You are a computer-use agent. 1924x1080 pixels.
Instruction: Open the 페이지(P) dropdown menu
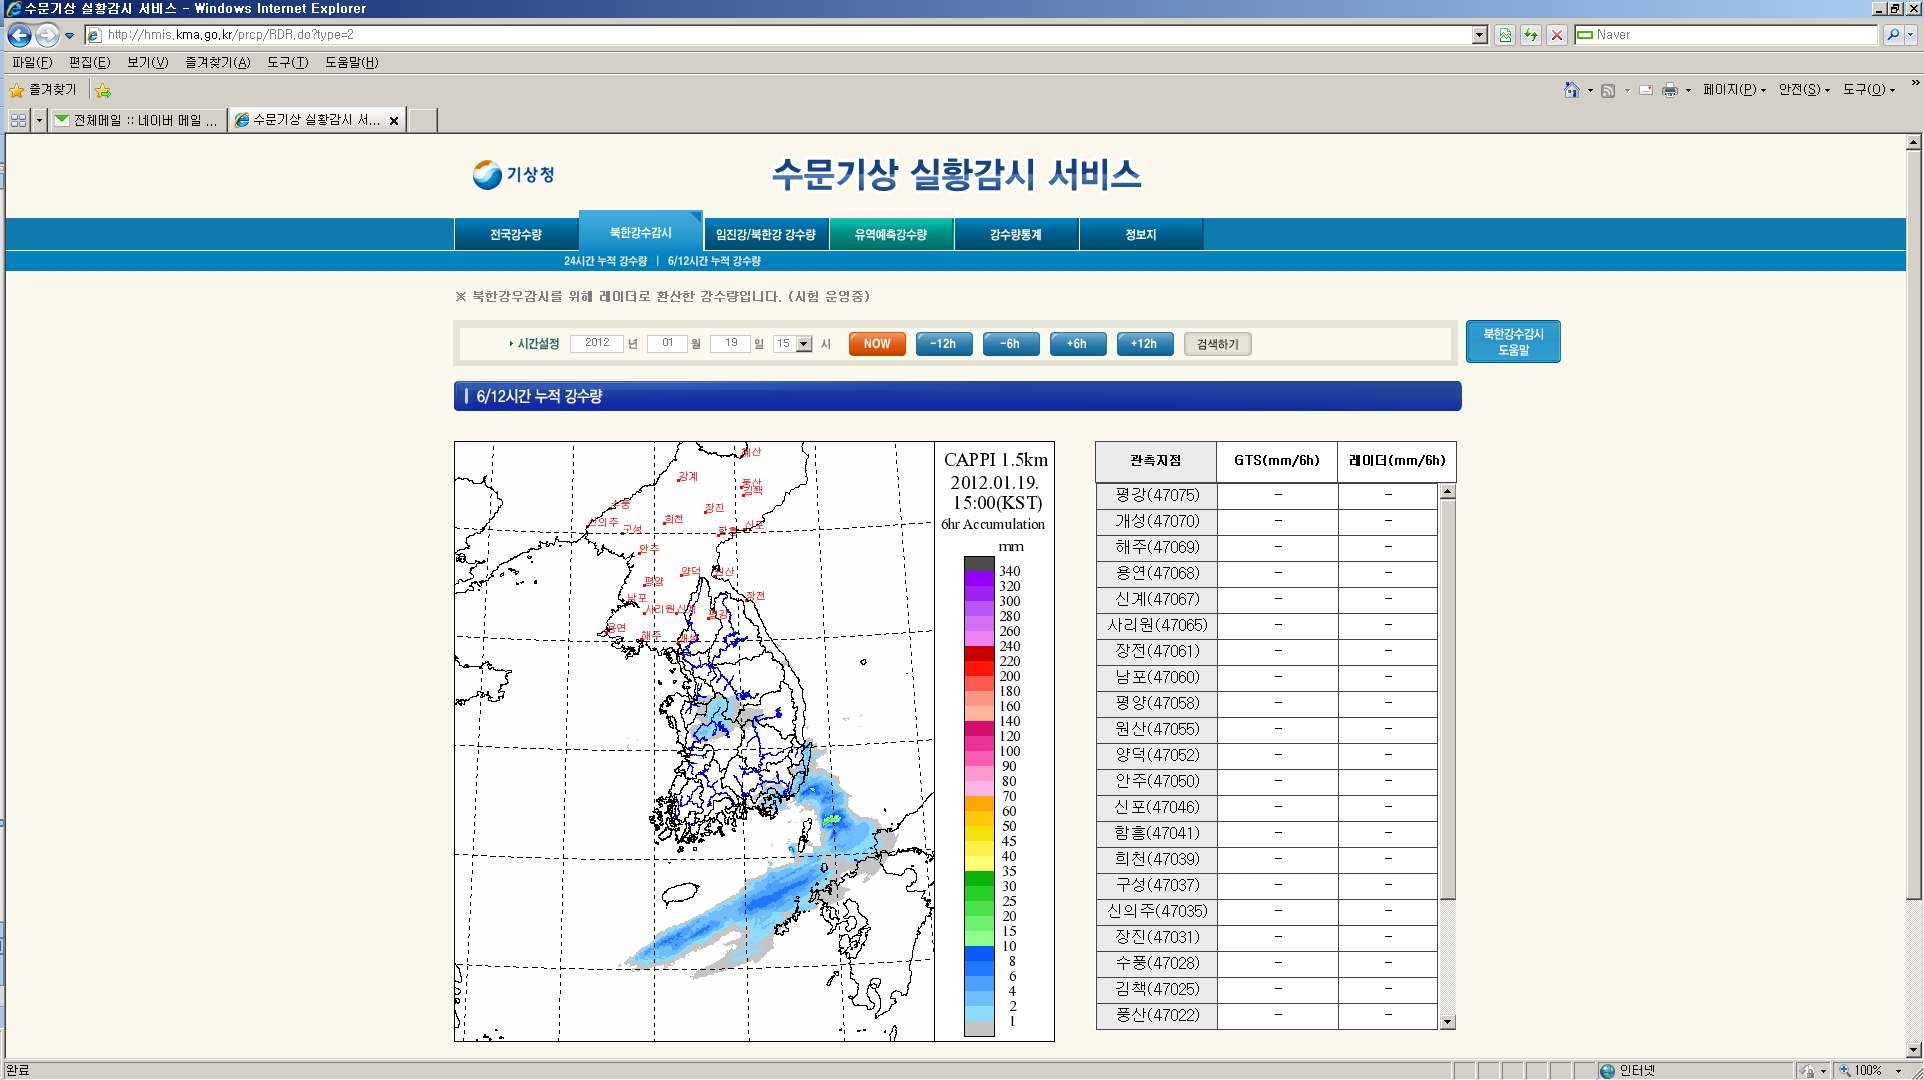[x=1735, y=90]
